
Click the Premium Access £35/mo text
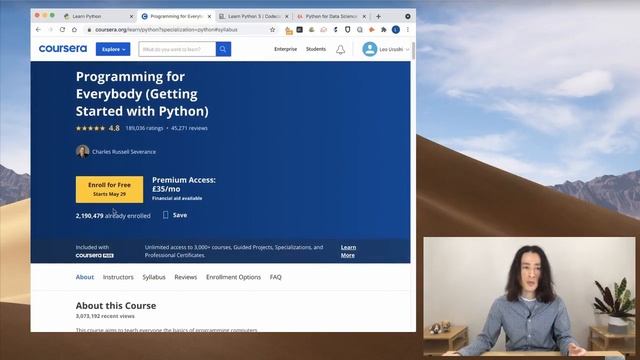pos(184,184)
